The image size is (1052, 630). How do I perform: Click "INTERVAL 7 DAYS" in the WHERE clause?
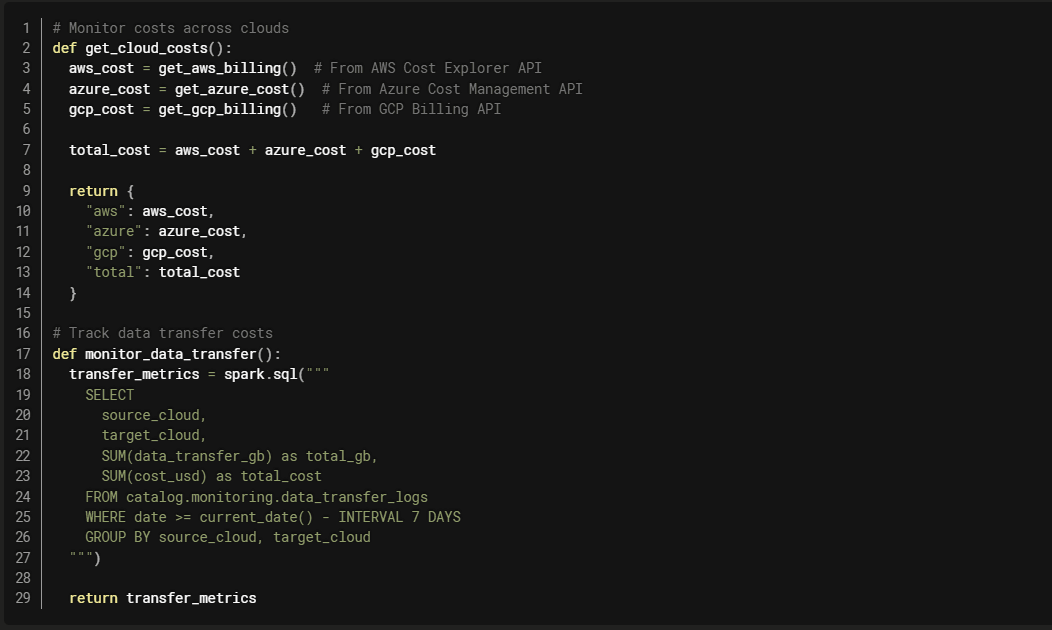399,517
